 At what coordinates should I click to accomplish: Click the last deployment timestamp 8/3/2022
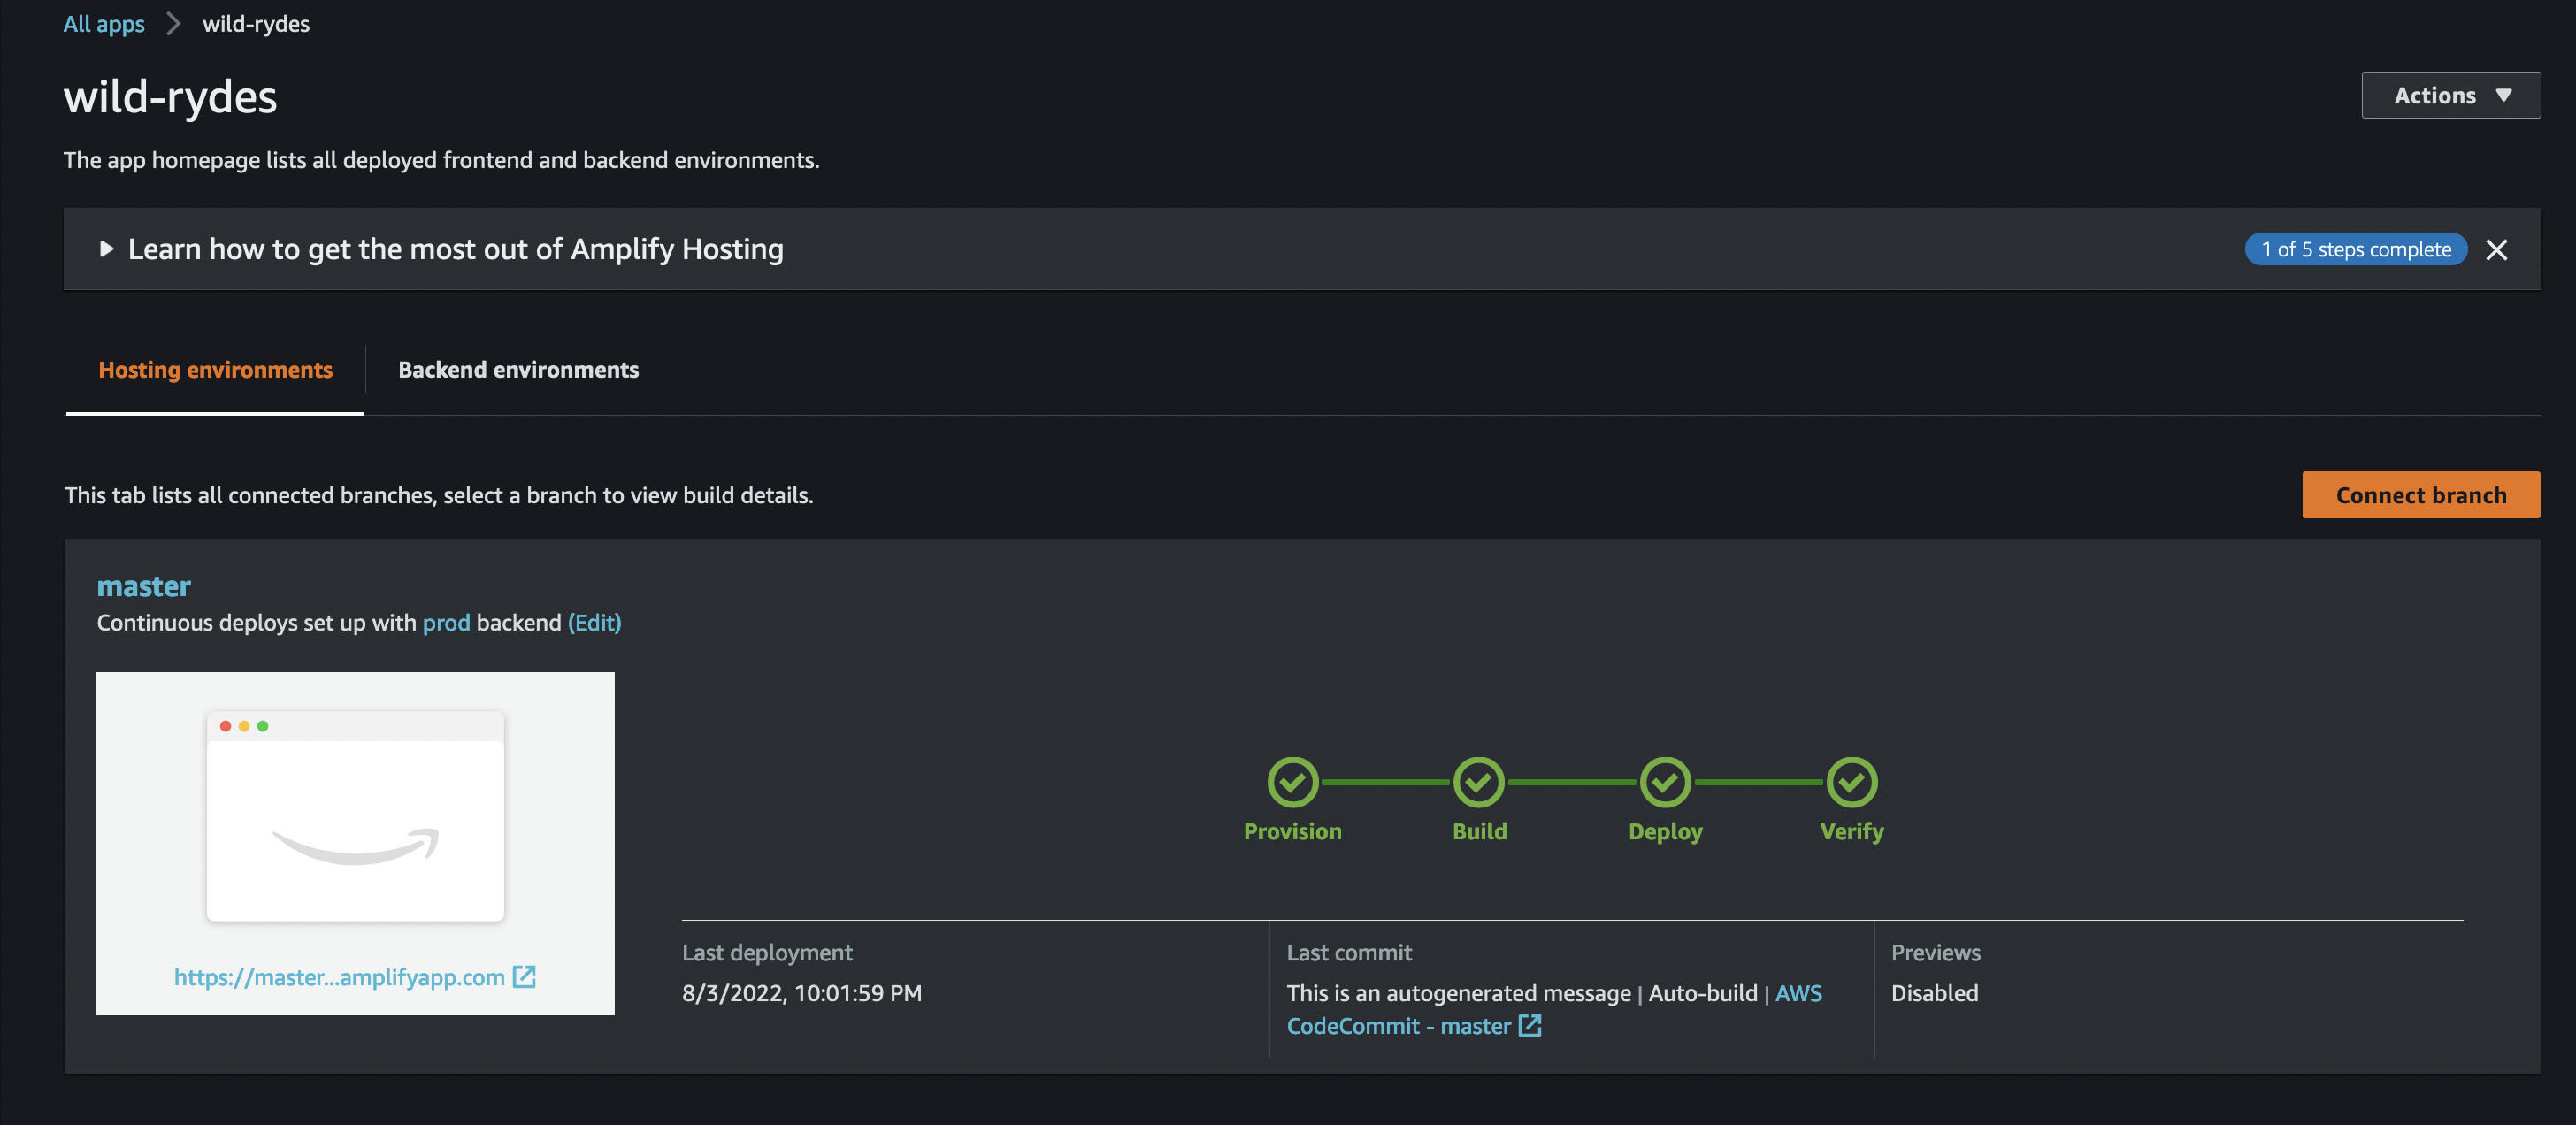coord(802,993)
